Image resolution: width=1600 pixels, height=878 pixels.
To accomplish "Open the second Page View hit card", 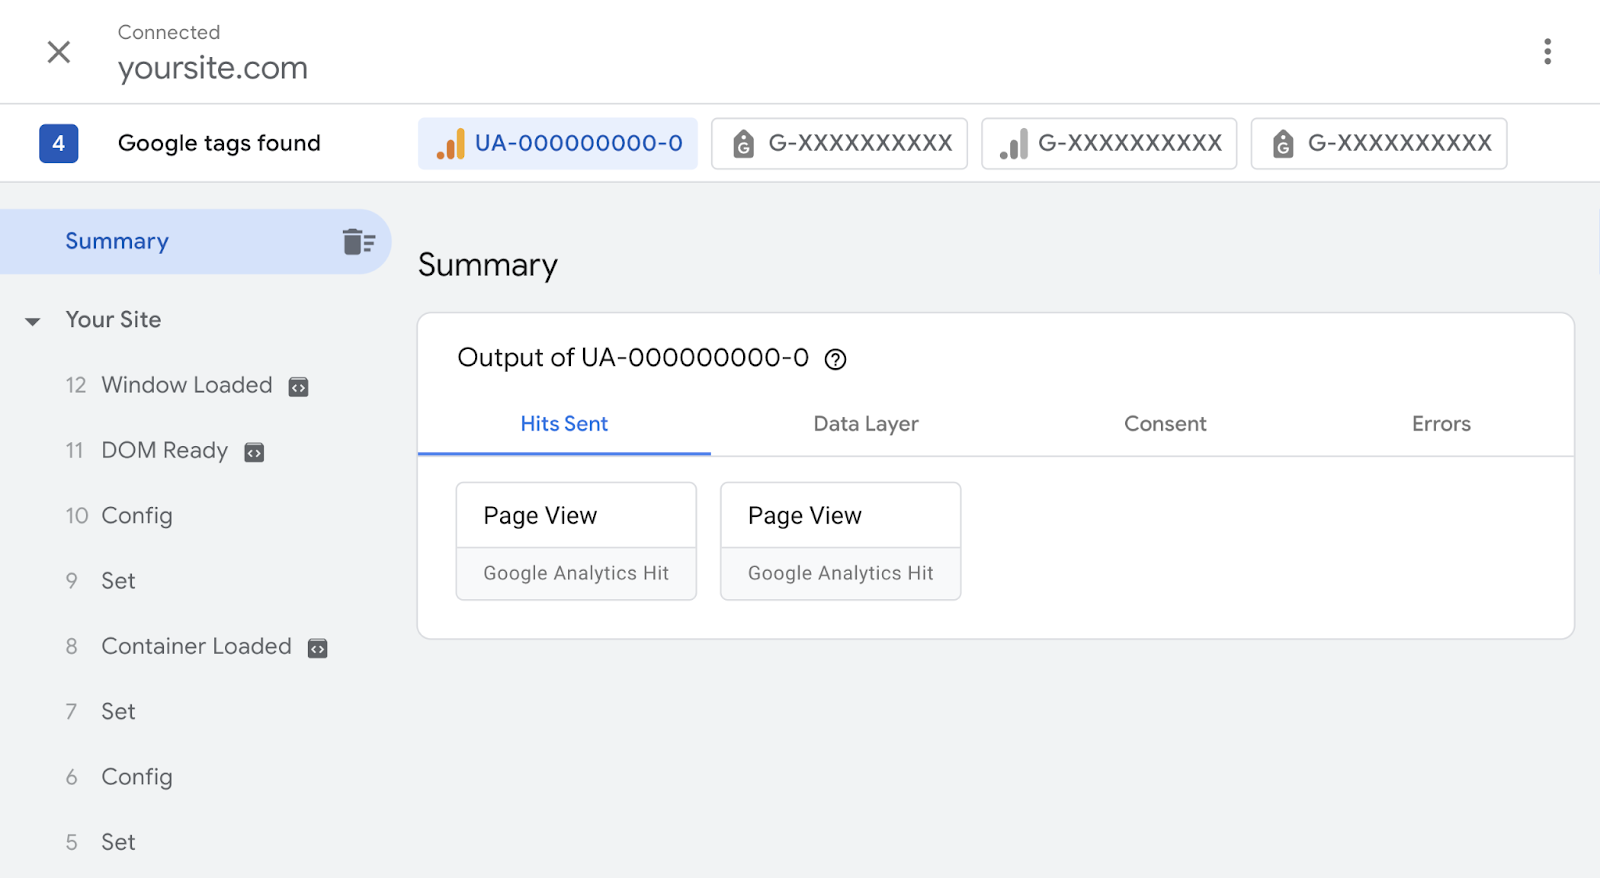I will [x=840, y=541].
